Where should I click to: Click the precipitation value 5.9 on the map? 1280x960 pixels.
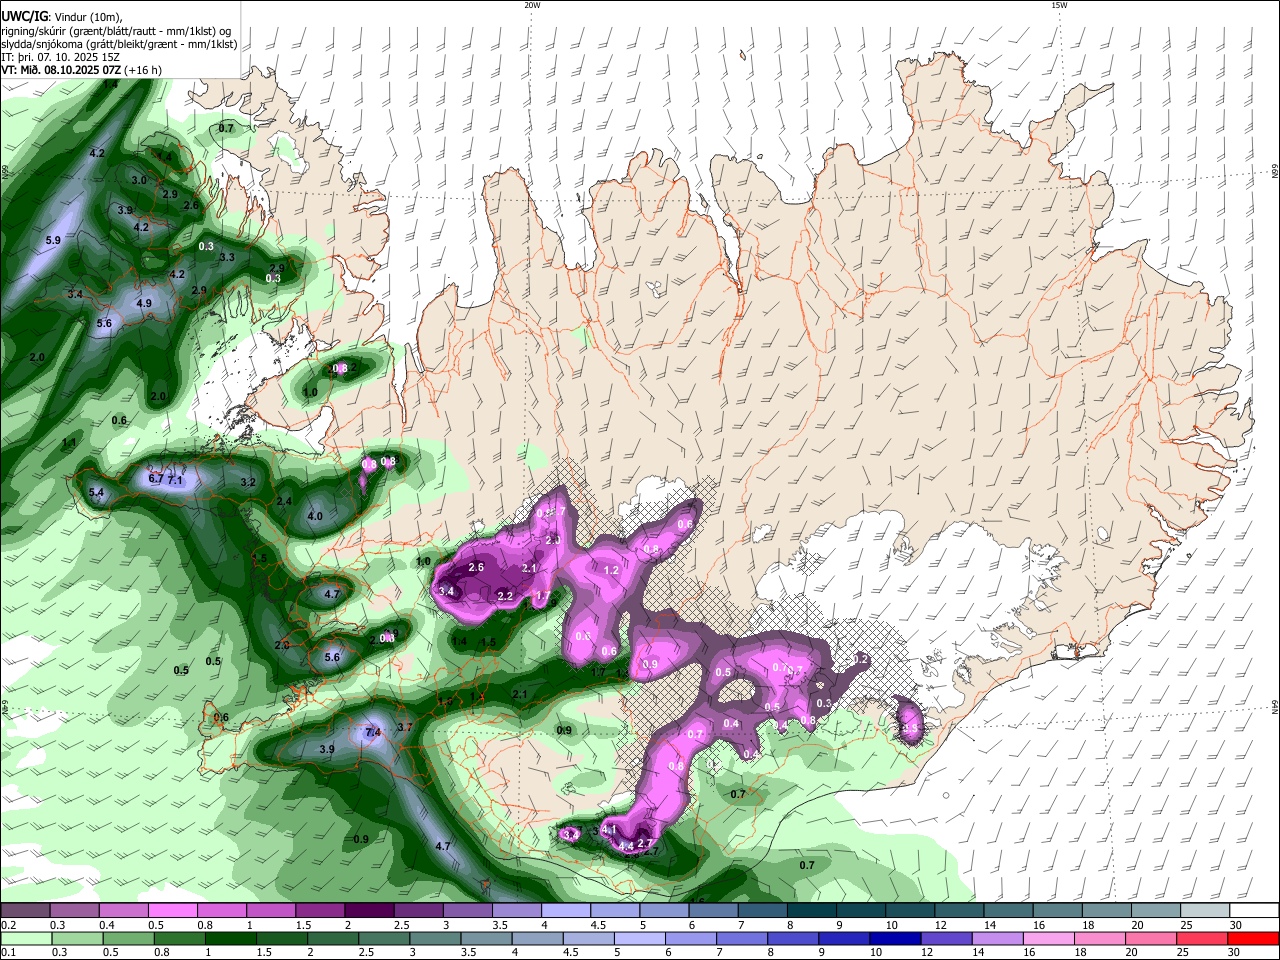[x=53, y=241]
